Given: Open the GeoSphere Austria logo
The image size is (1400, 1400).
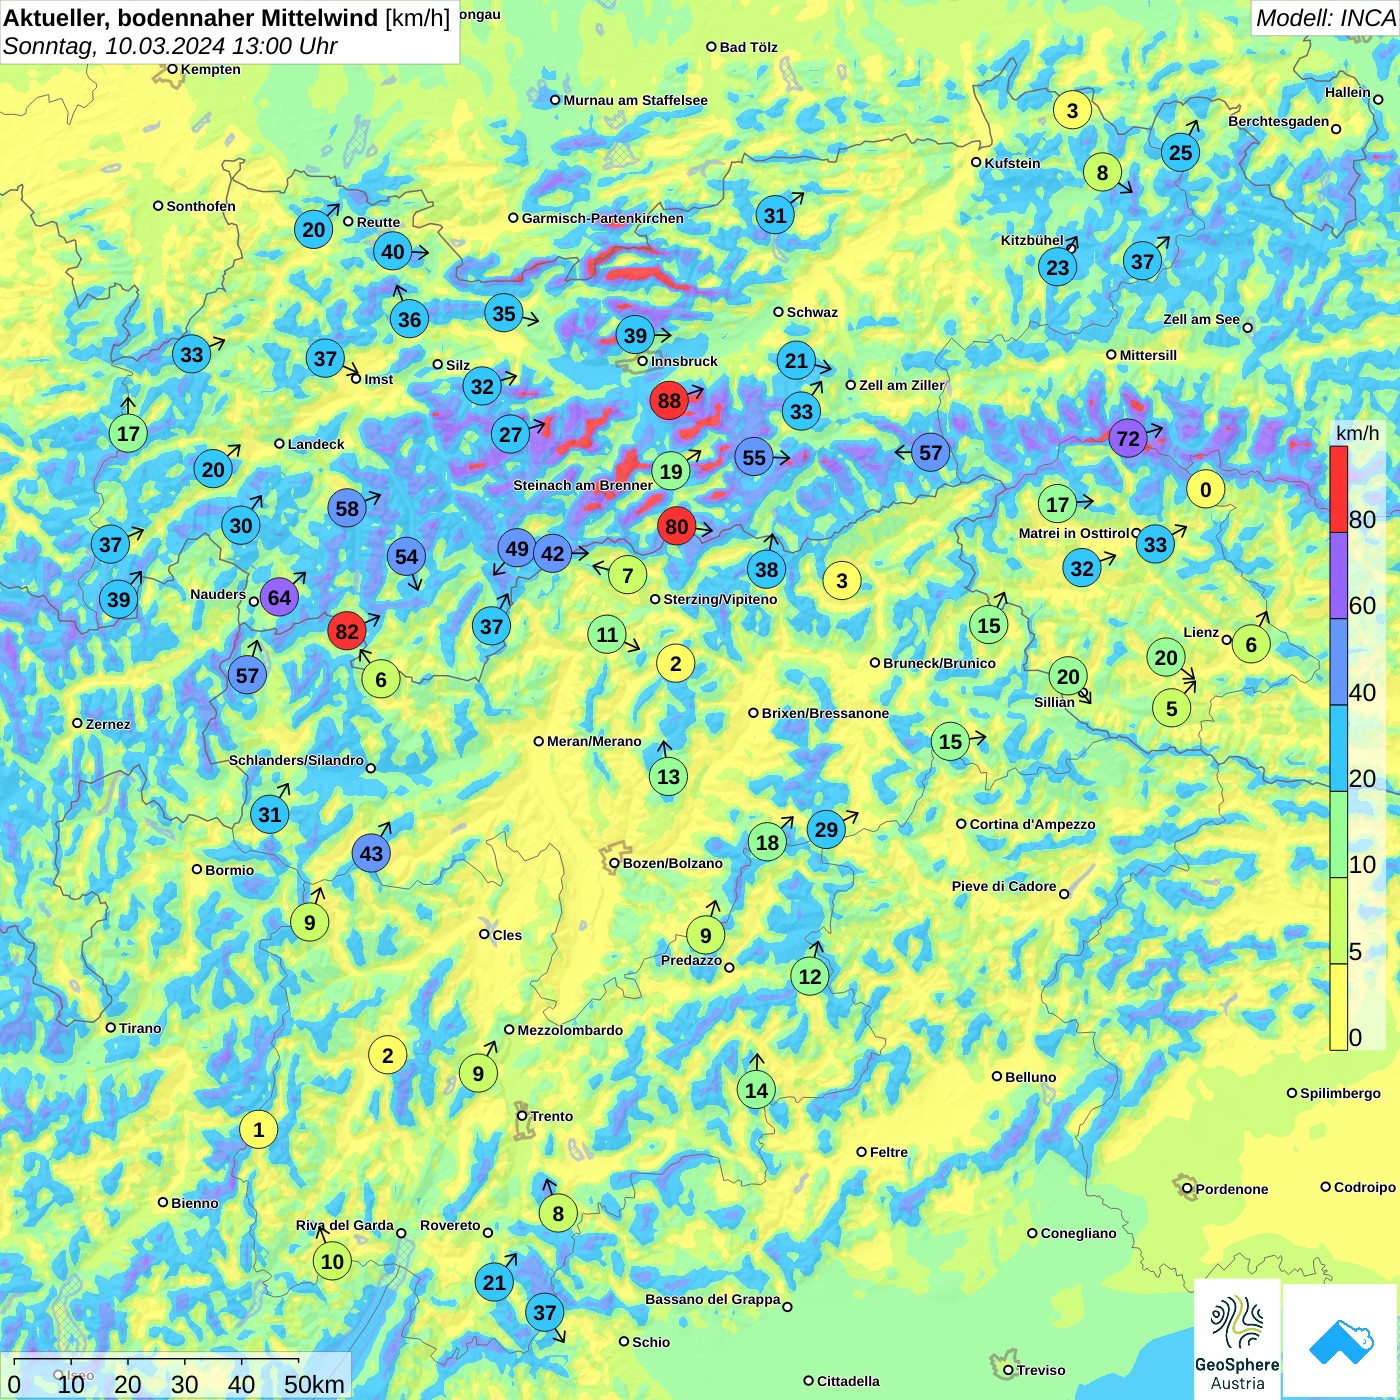Looking at the screenshot, I should point(1237,1339).
